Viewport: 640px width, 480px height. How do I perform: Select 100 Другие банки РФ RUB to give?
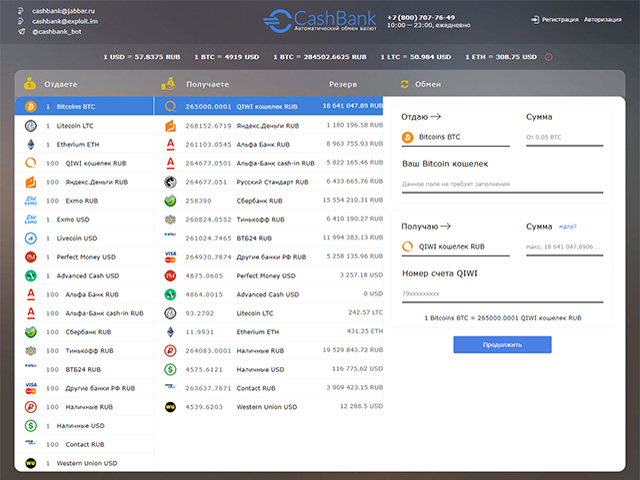tap(84, 388)
